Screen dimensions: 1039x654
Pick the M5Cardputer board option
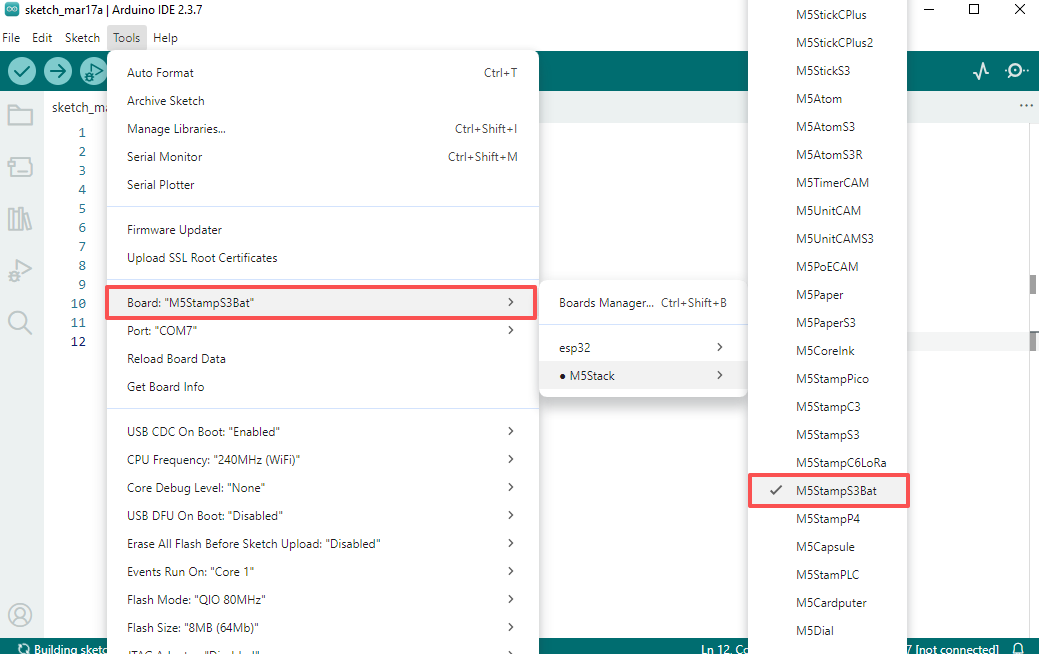[831, 603]
